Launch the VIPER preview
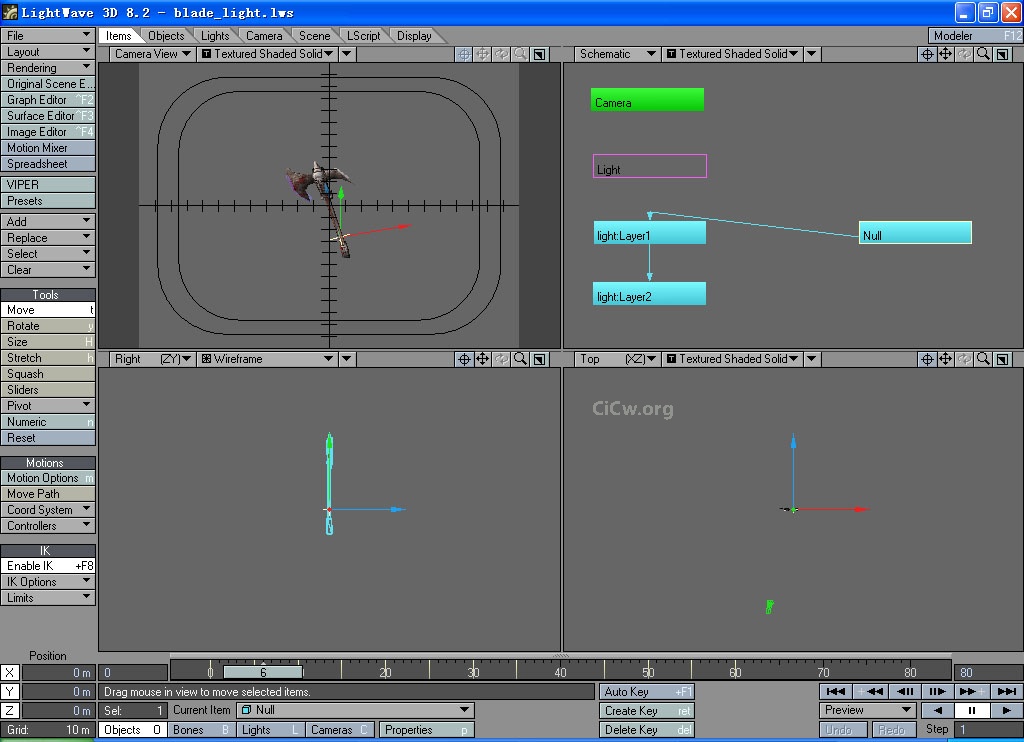This screenshot has width=1024, height=742. 48,185
